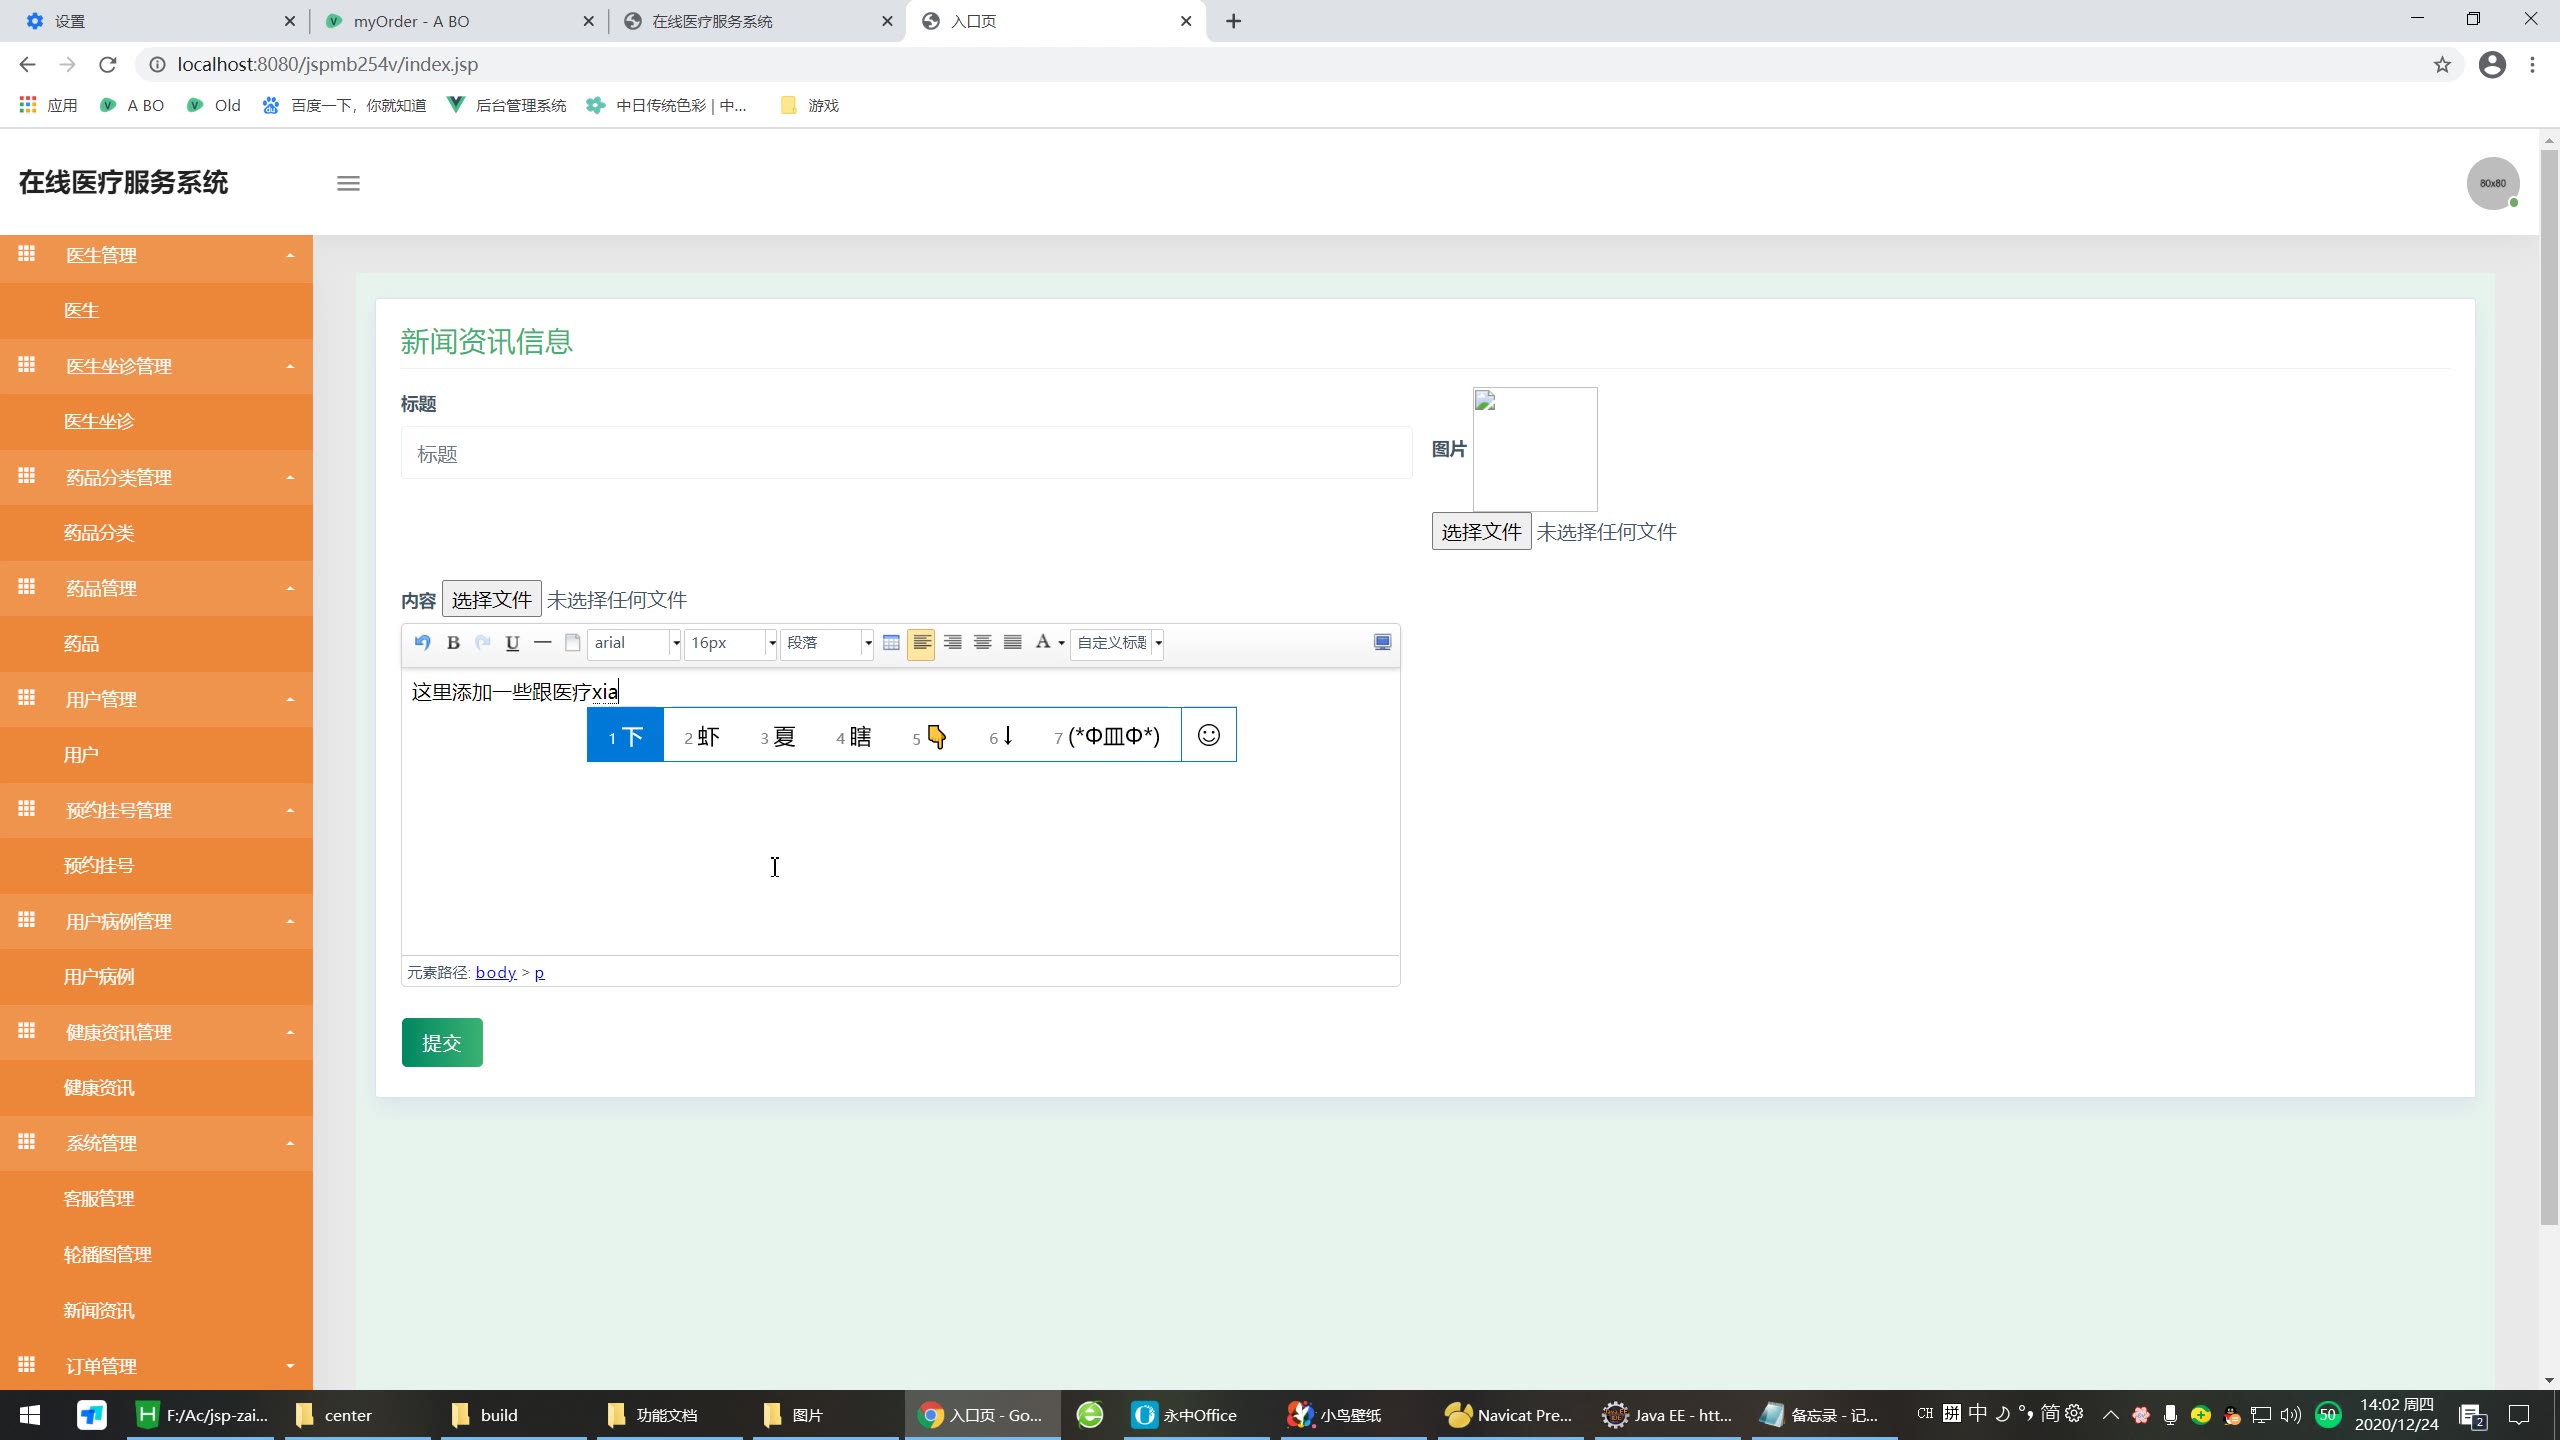This screenshot has height=1440, width=2560.
Task: Click the font color 'A' icon
Action: pos(1043,643)
